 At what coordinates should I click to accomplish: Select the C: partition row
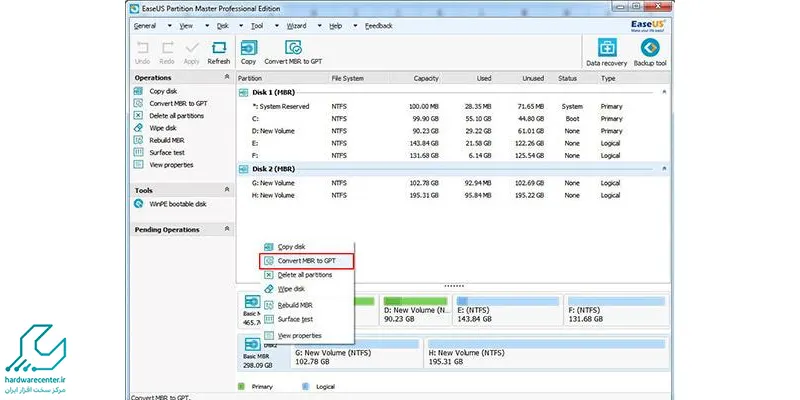[453, 119]
